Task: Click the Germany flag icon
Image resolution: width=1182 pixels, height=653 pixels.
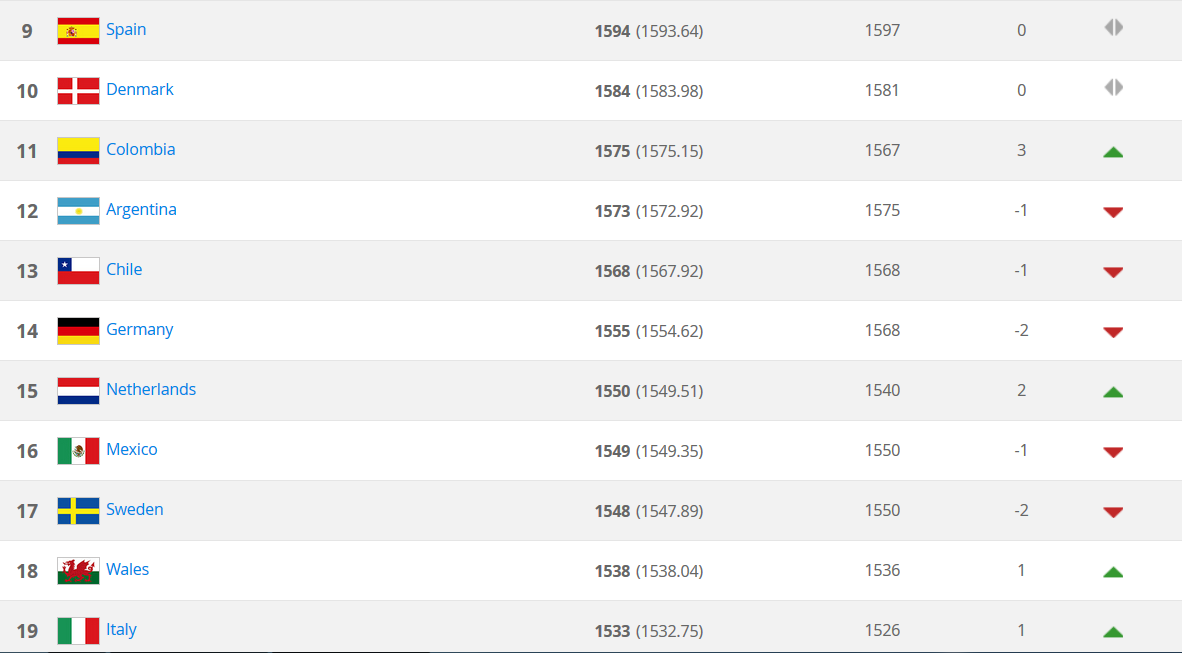Action: point(78,331)
